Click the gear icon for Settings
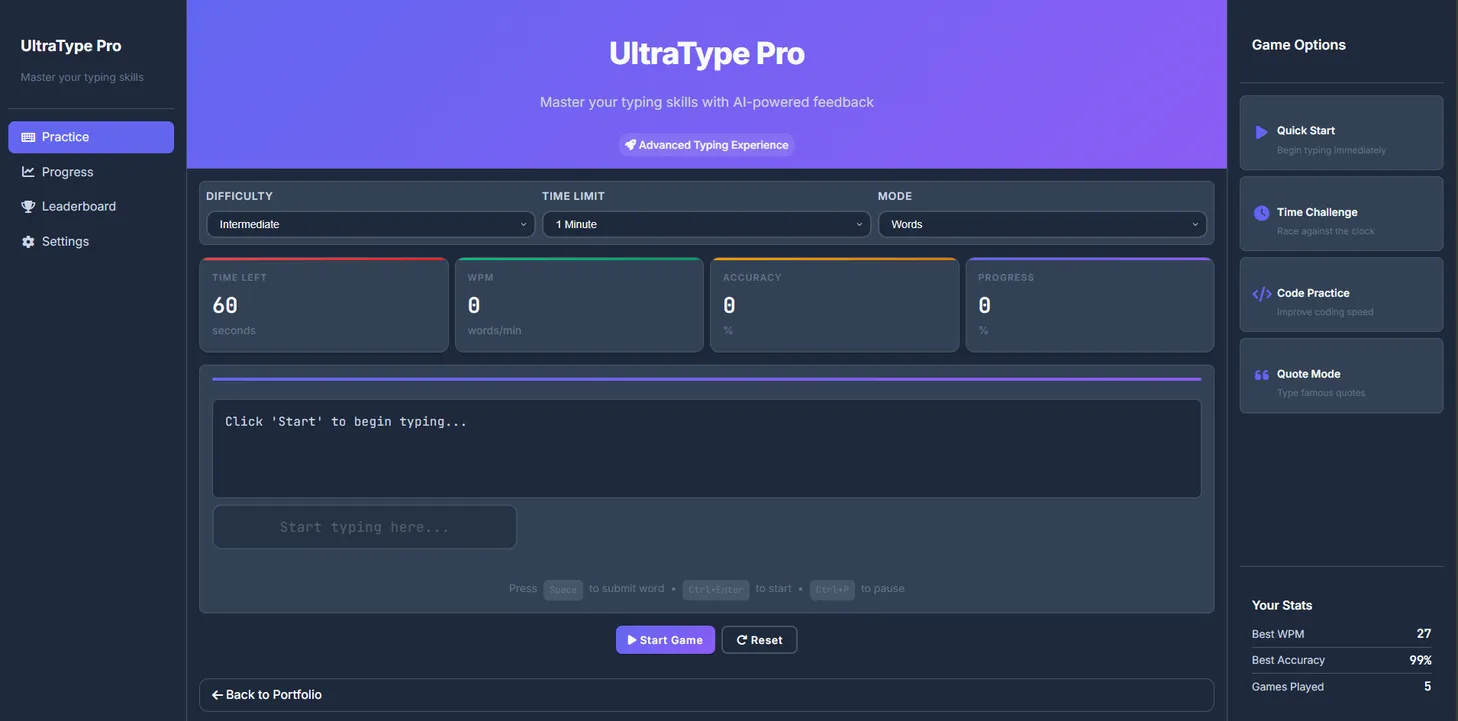The height and width of the screenshot is (721, 1458). 28,242
